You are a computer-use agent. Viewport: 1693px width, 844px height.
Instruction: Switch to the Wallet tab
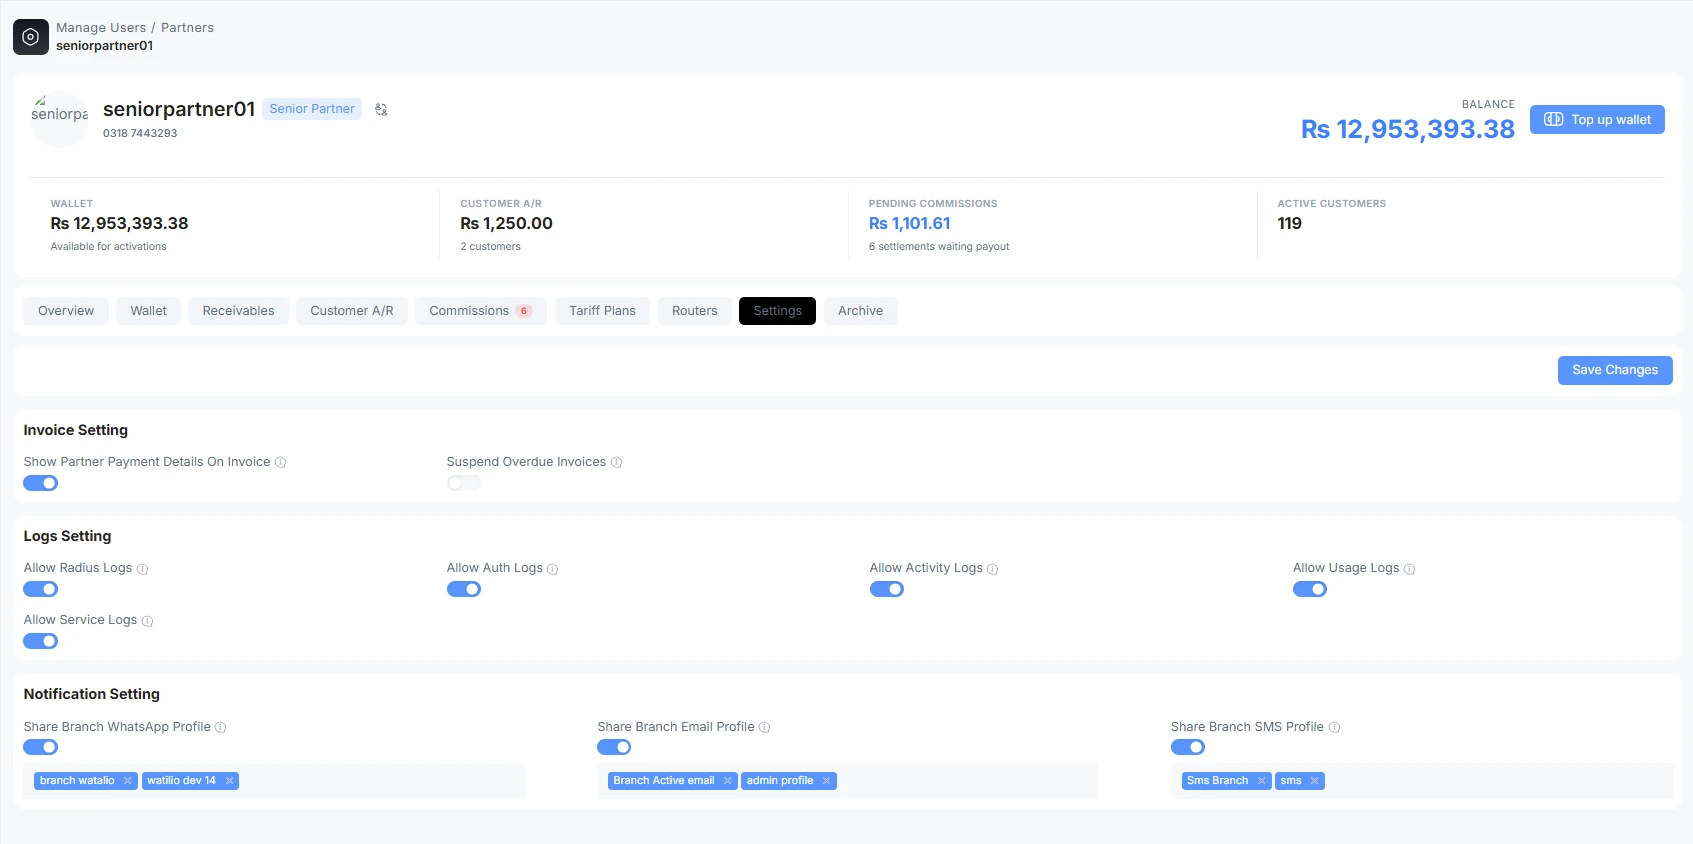tap(148, 311)
